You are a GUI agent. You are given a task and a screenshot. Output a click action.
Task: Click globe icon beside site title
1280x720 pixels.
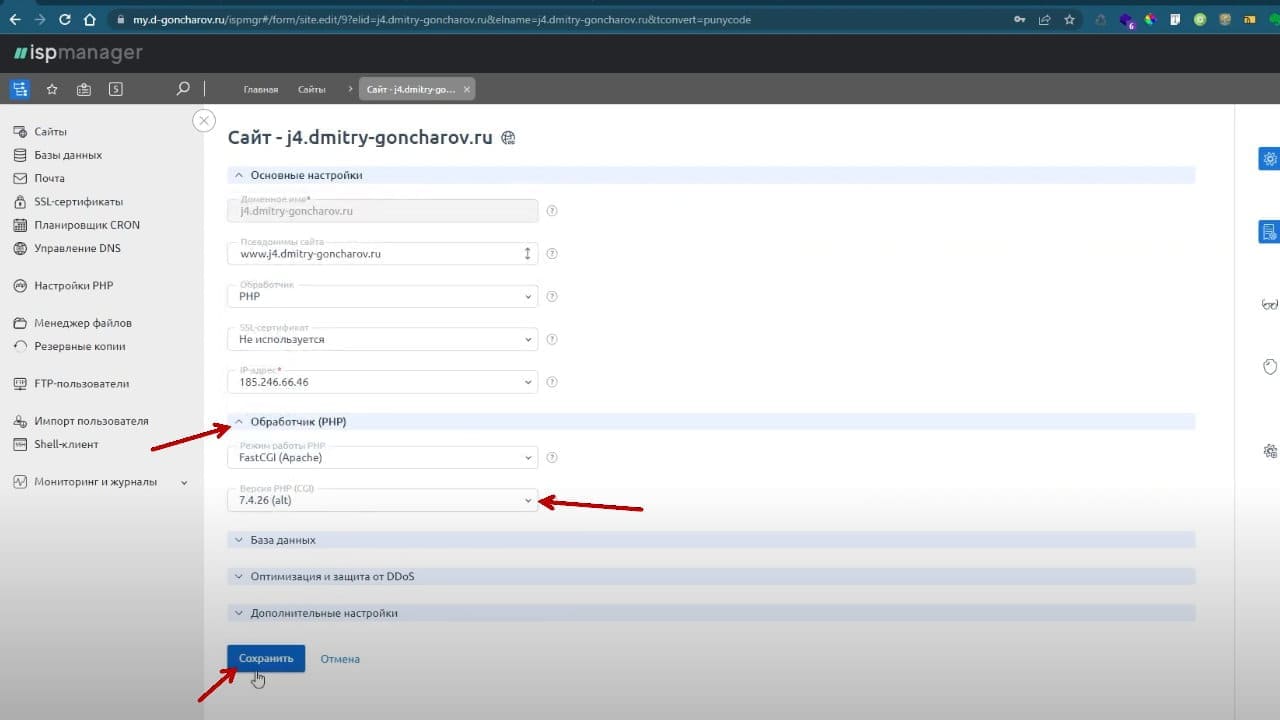pyautogui.click(x=508, y=138)
